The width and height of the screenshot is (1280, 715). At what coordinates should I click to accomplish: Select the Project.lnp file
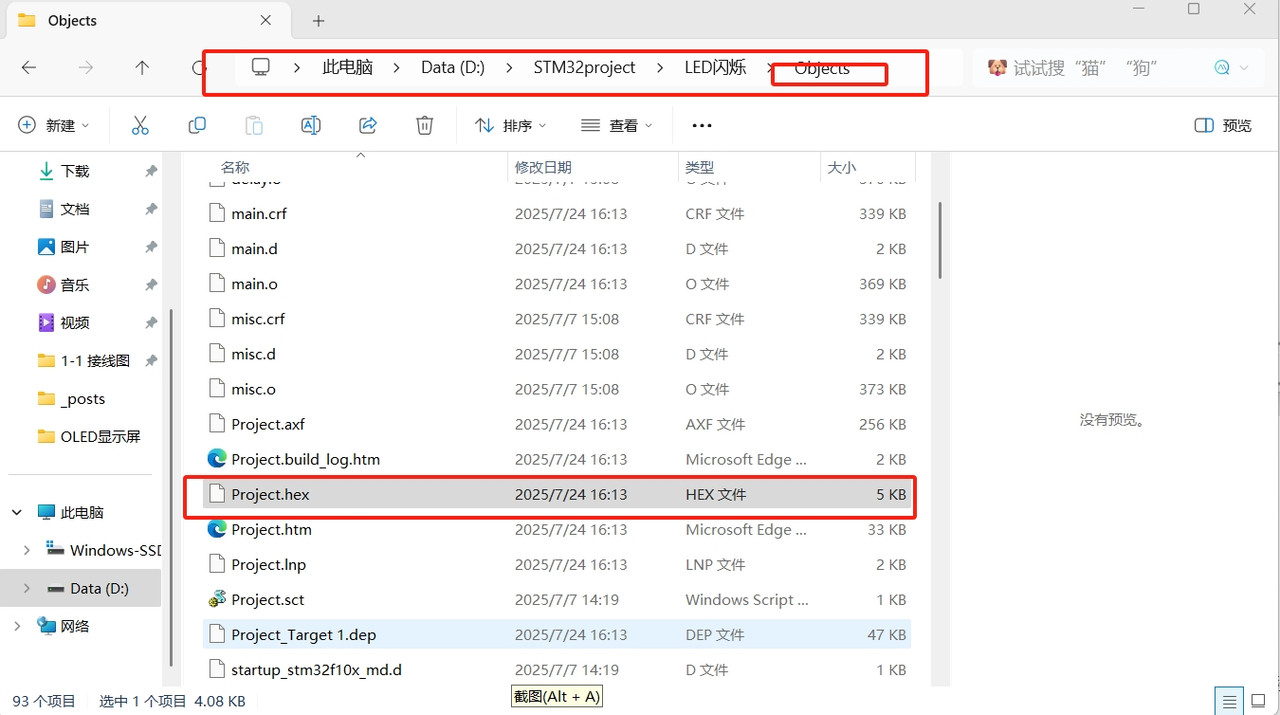tap(557, 564)
